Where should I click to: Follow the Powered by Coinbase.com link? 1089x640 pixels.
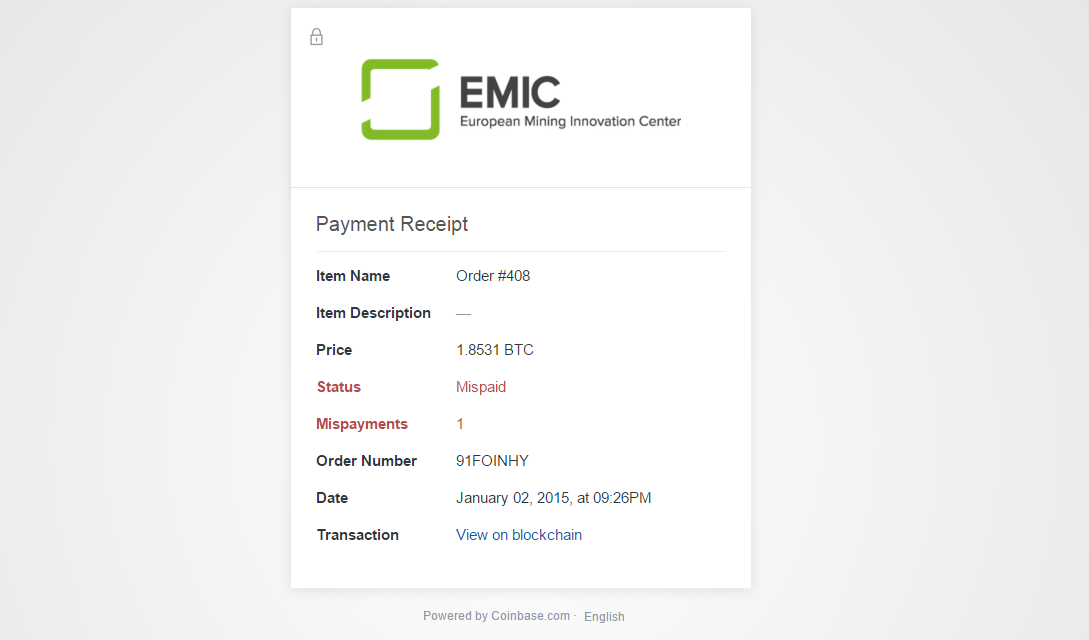click(497, 616)
